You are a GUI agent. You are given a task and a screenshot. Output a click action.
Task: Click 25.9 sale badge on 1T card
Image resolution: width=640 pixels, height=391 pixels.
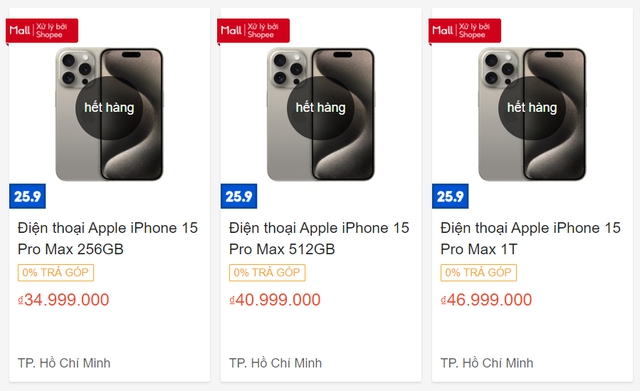point(450,196)
